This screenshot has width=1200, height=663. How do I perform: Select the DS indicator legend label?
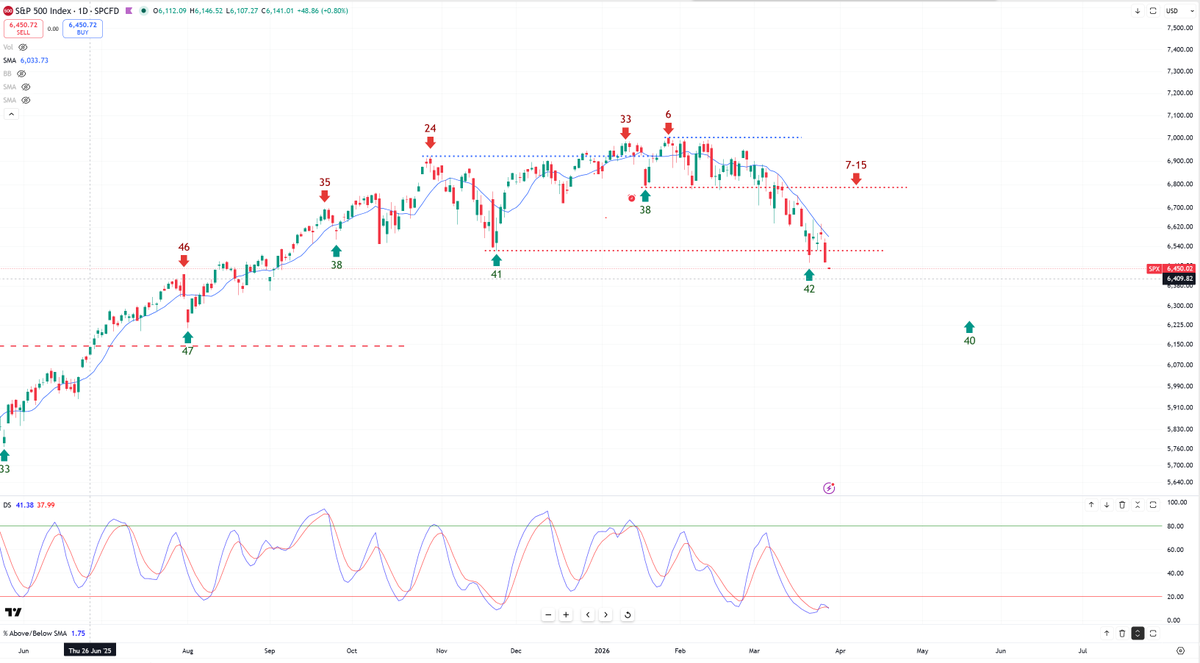click(7, 505)
